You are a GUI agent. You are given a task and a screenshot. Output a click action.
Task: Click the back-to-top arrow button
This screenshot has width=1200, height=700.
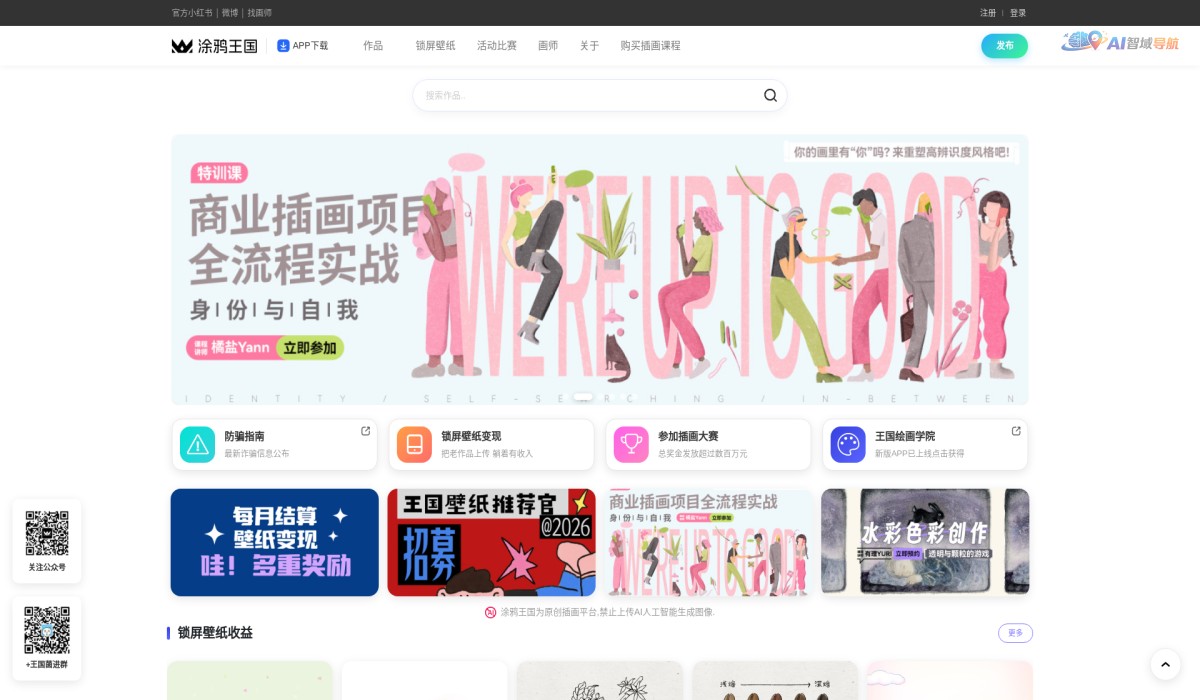coord(1165,664)
